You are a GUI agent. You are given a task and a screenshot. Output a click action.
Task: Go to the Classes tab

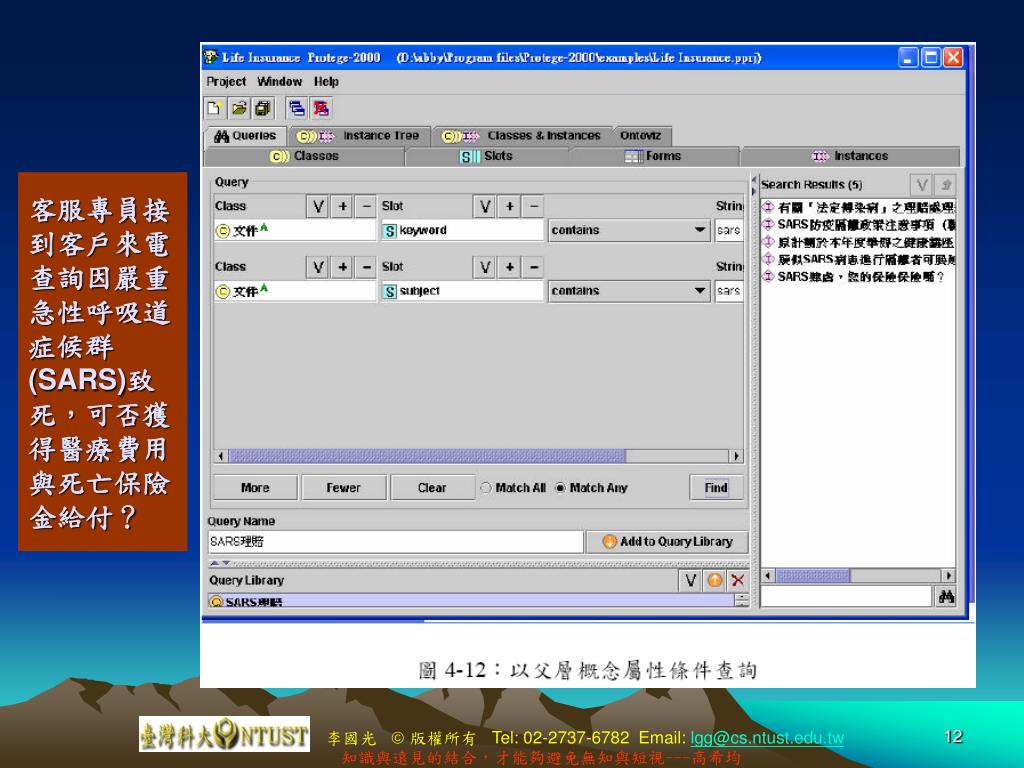304,156
